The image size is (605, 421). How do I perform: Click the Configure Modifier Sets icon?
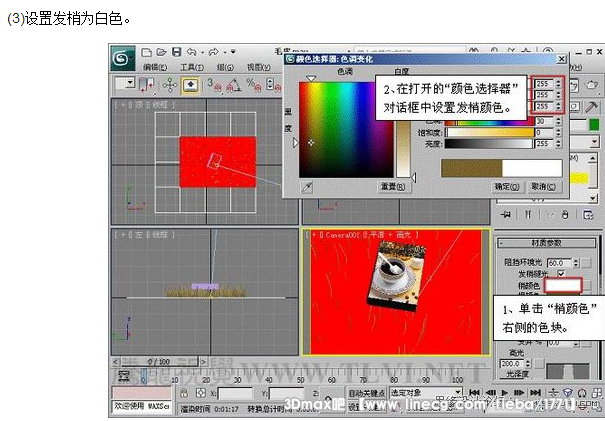pos(588,215)
